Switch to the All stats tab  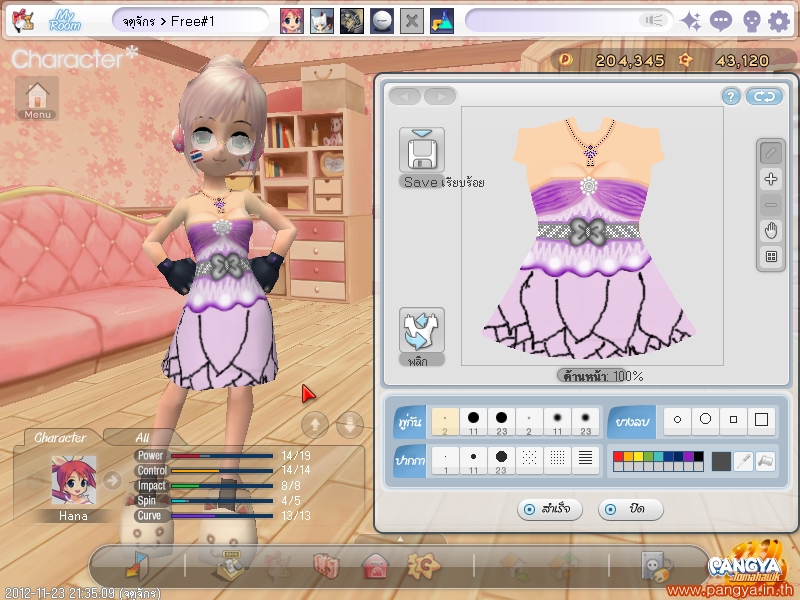[142, 437]
